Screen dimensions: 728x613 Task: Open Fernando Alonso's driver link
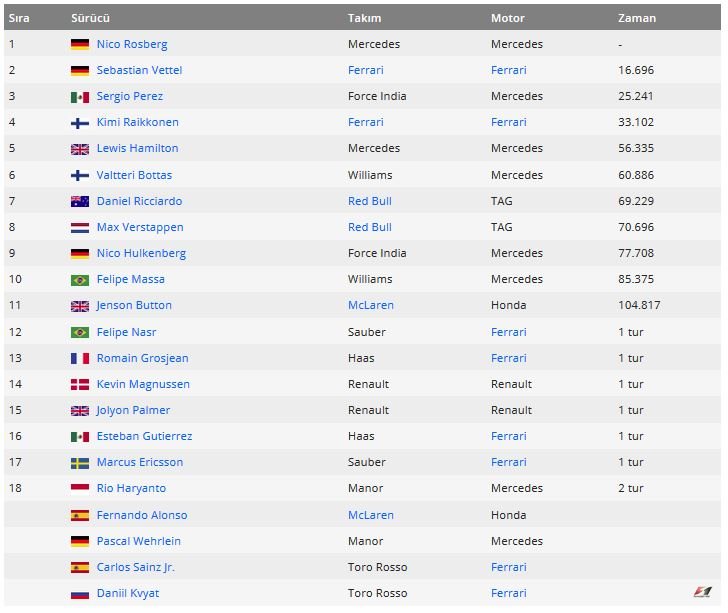(142, 516)
